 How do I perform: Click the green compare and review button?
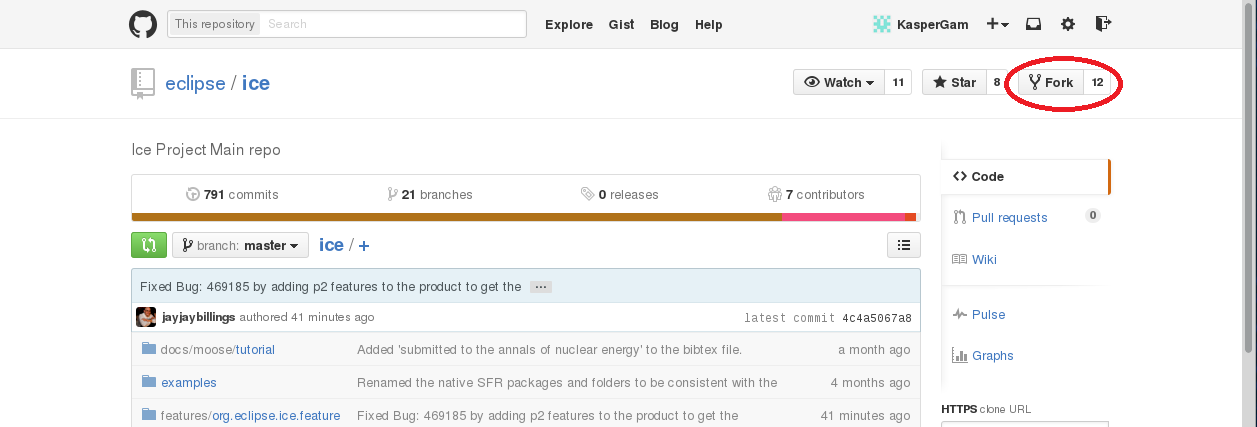(x=149, y=245)
